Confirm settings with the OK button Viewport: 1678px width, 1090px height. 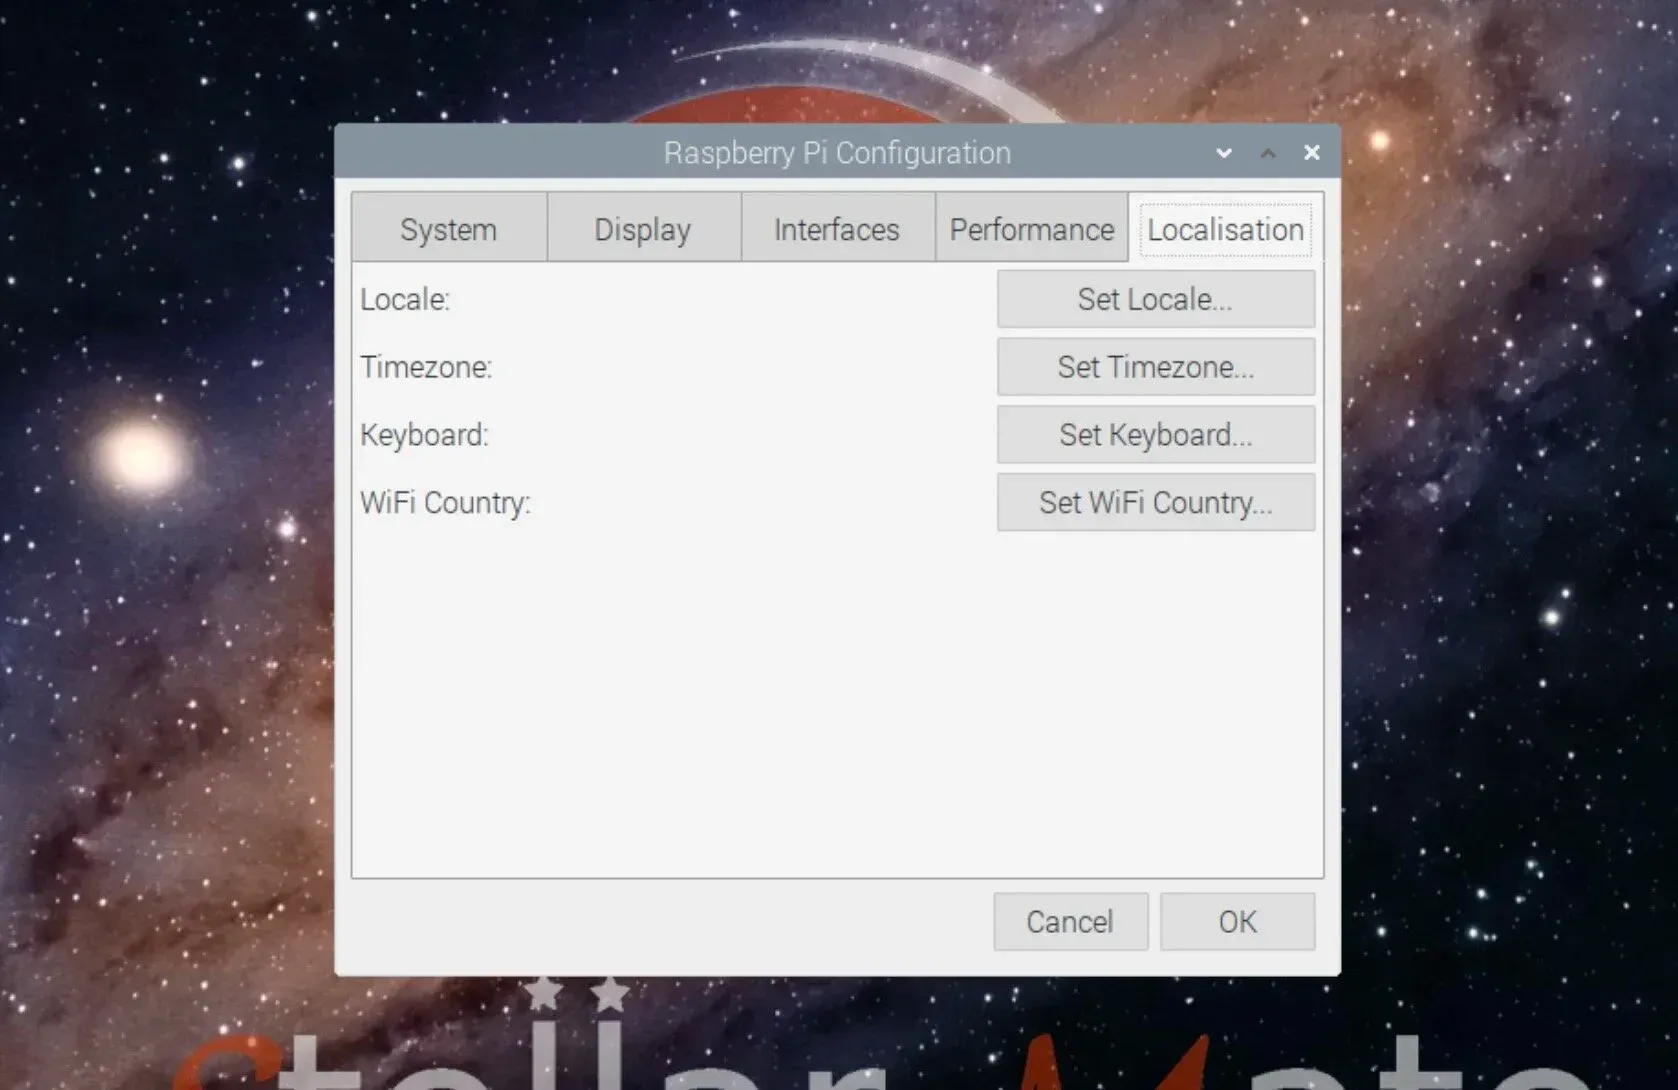click(1237, 921)
